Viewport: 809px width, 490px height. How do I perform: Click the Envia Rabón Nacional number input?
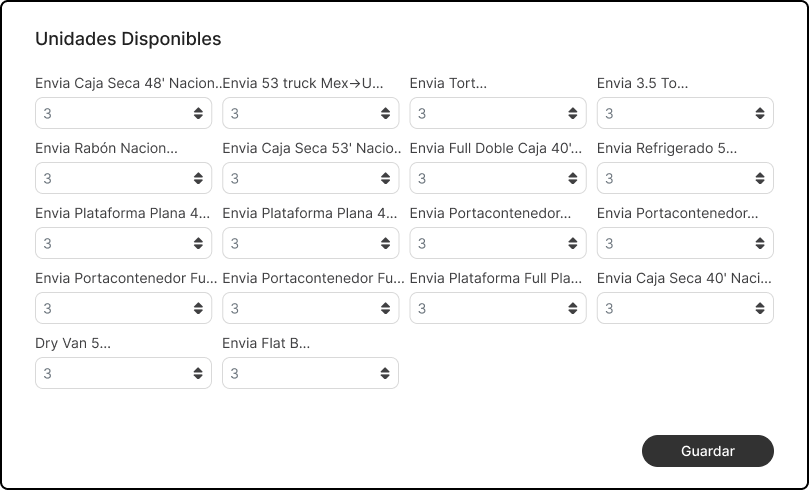click(x=112, y=179)
